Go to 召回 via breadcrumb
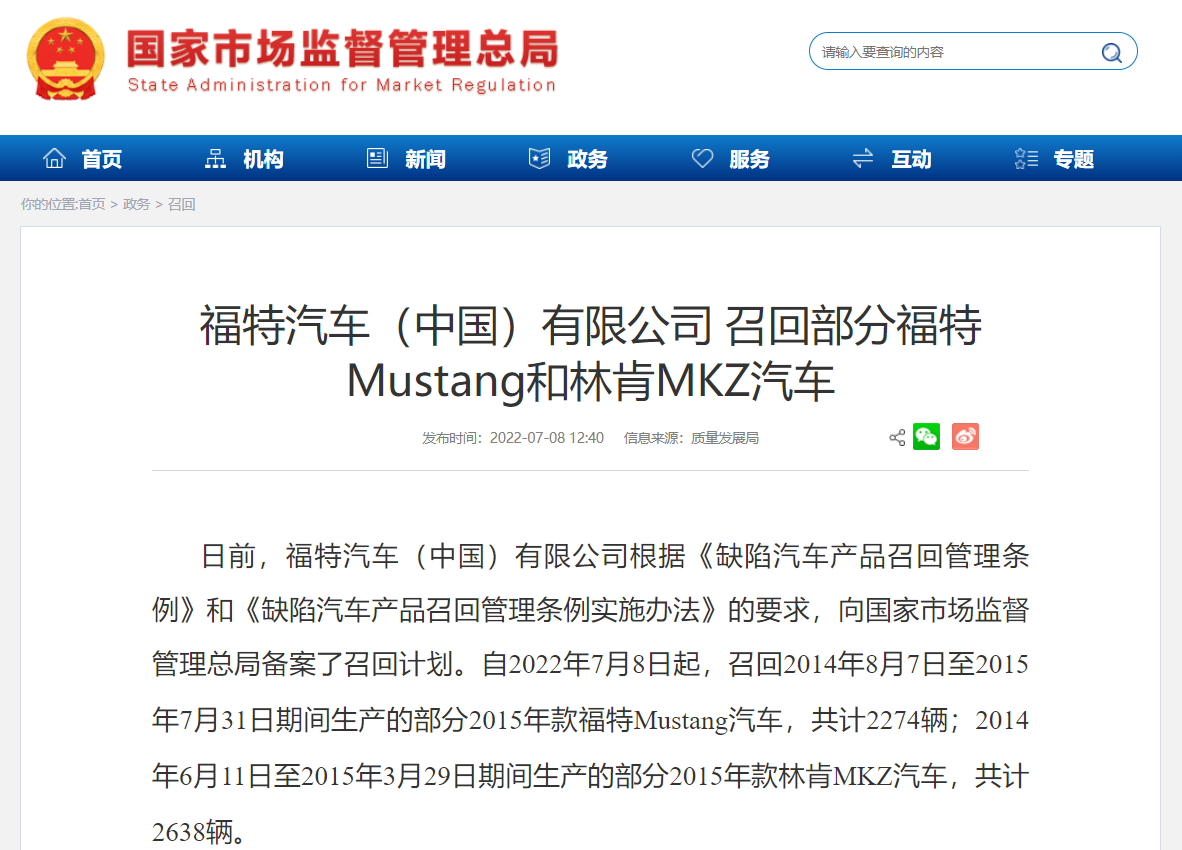 point(182,204)
